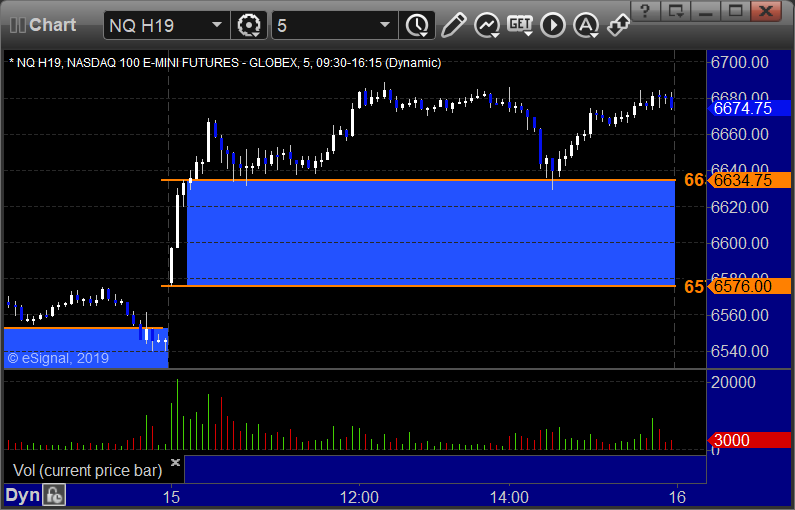Select the upper orange line at 6634.75
795x510 pixels.
418,180
